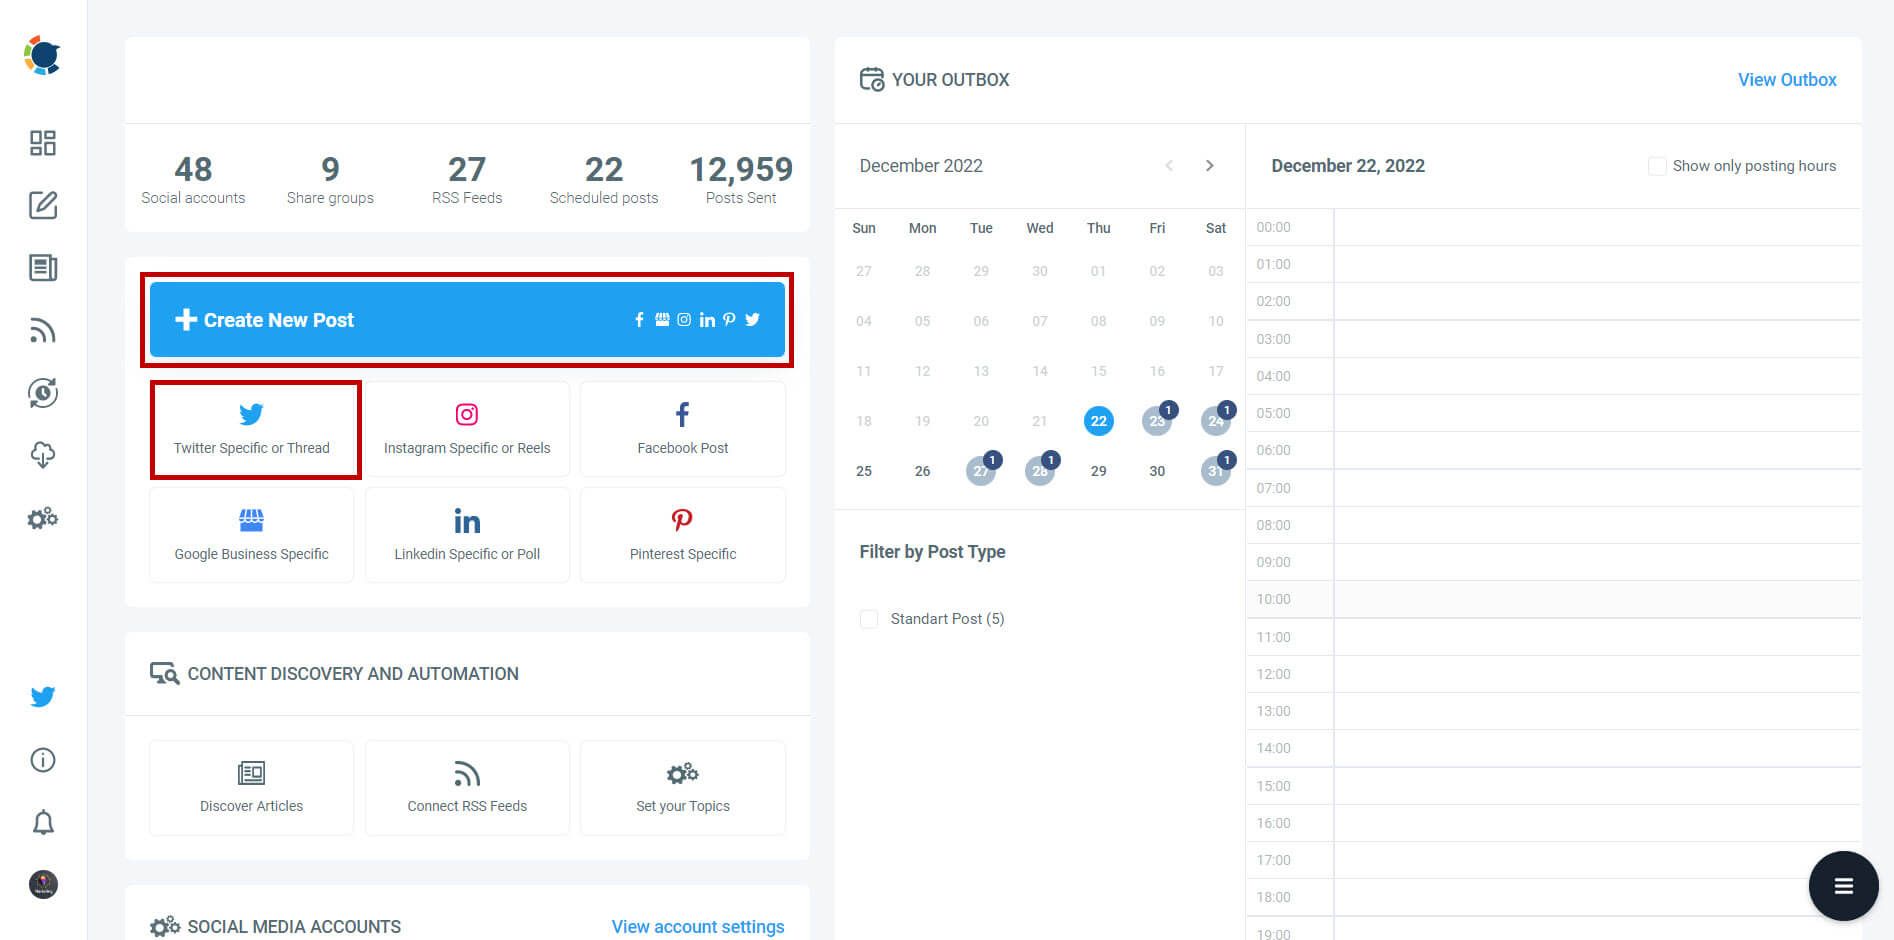Viewport: 1894px width, 940px height.
Task: Select the Twitter bird icon in sidebar
Action: tap(42, 697)
